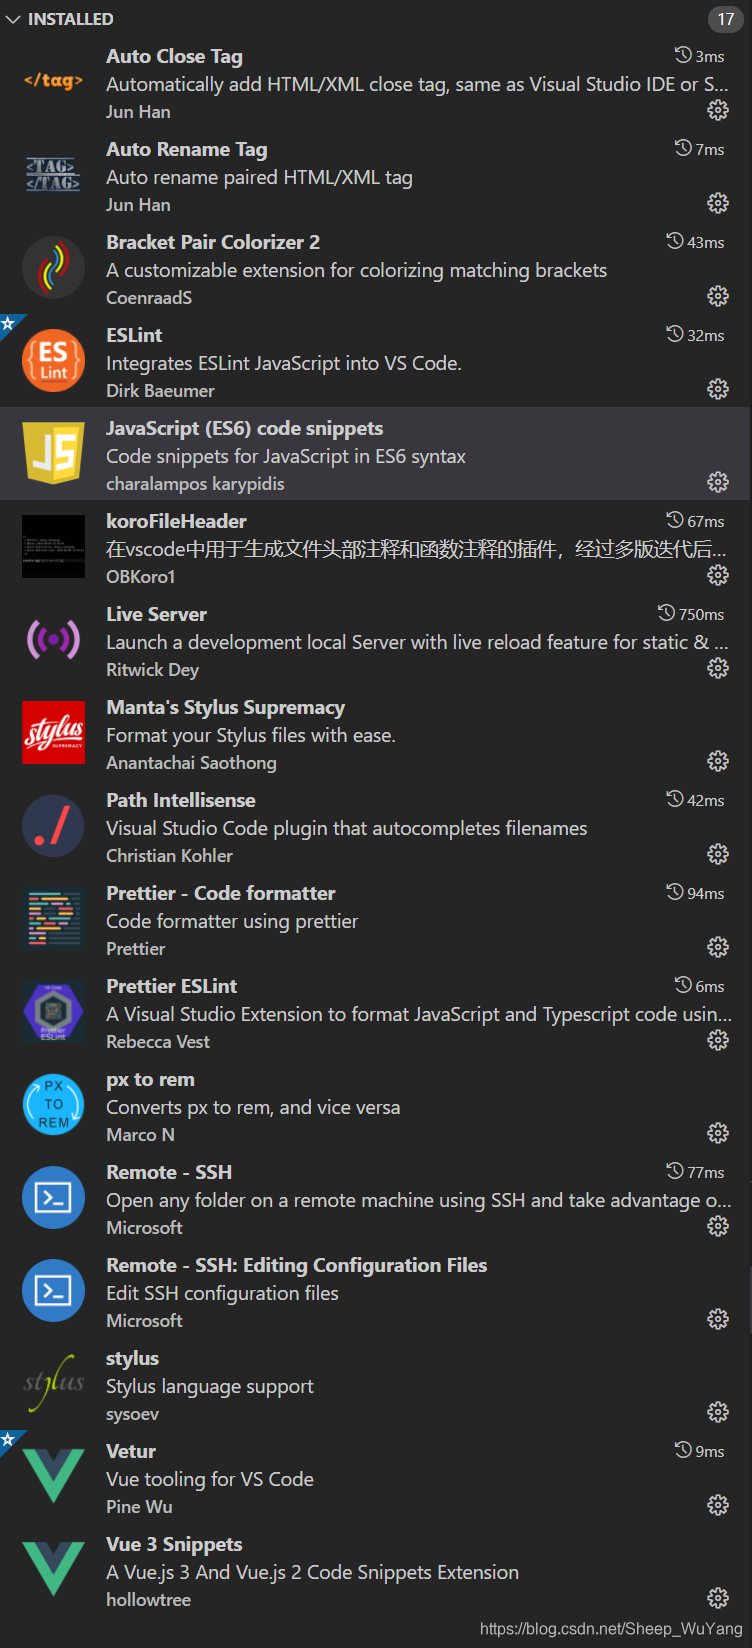Click the purple Live Server broadcast logo
Screen dimensions: 752x1648
53,639
